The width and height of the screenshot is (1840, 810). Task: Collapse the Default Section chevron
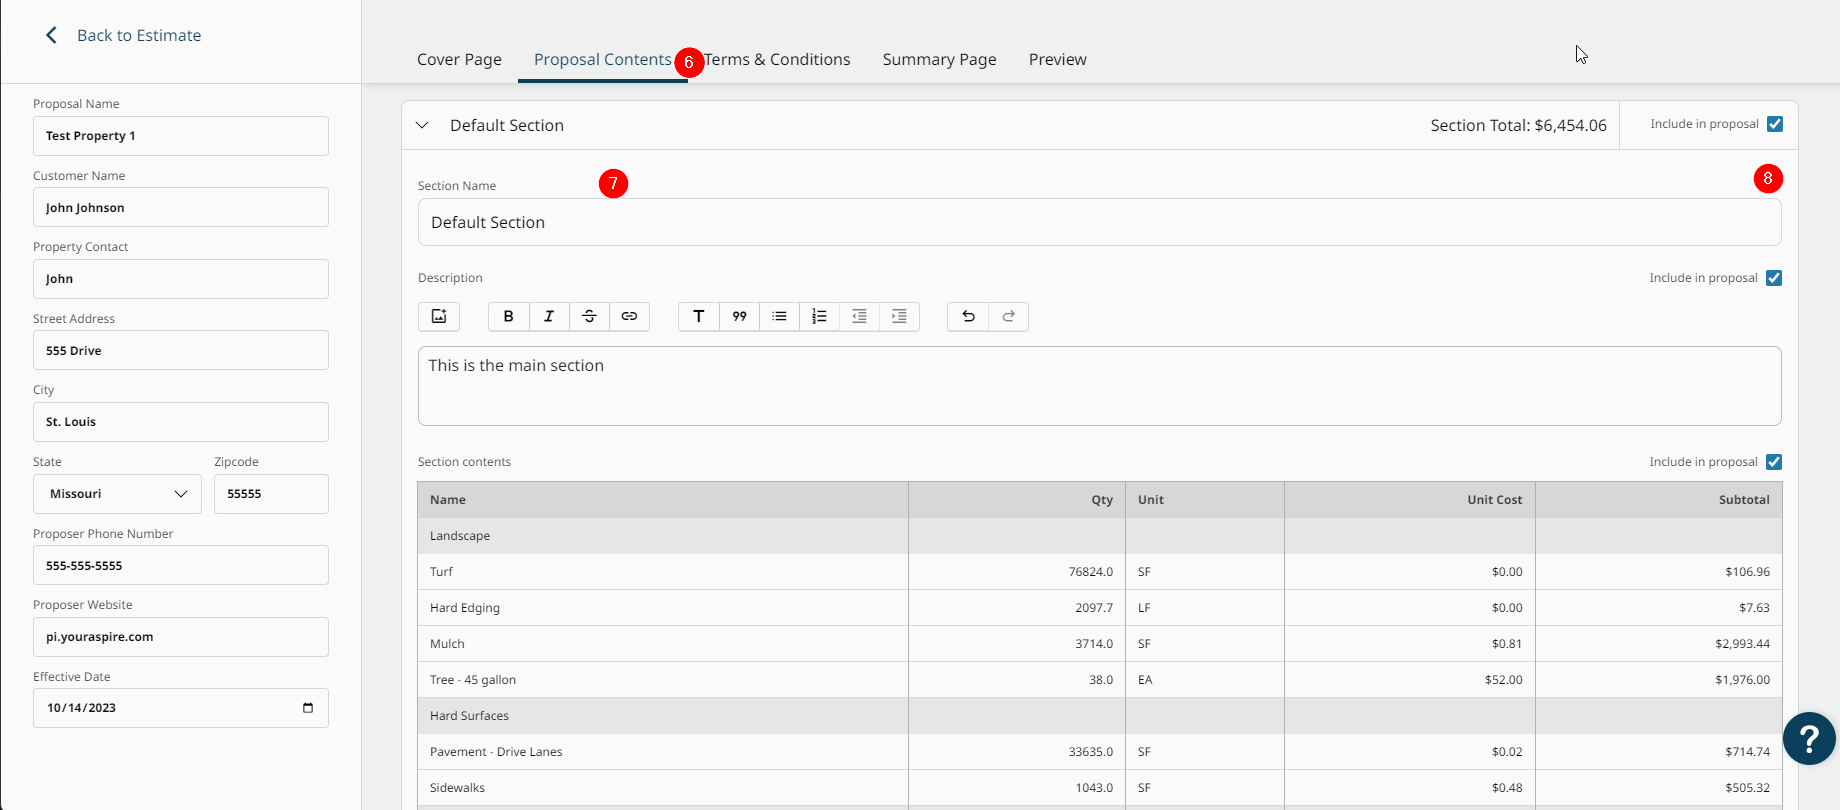(422, 125)
